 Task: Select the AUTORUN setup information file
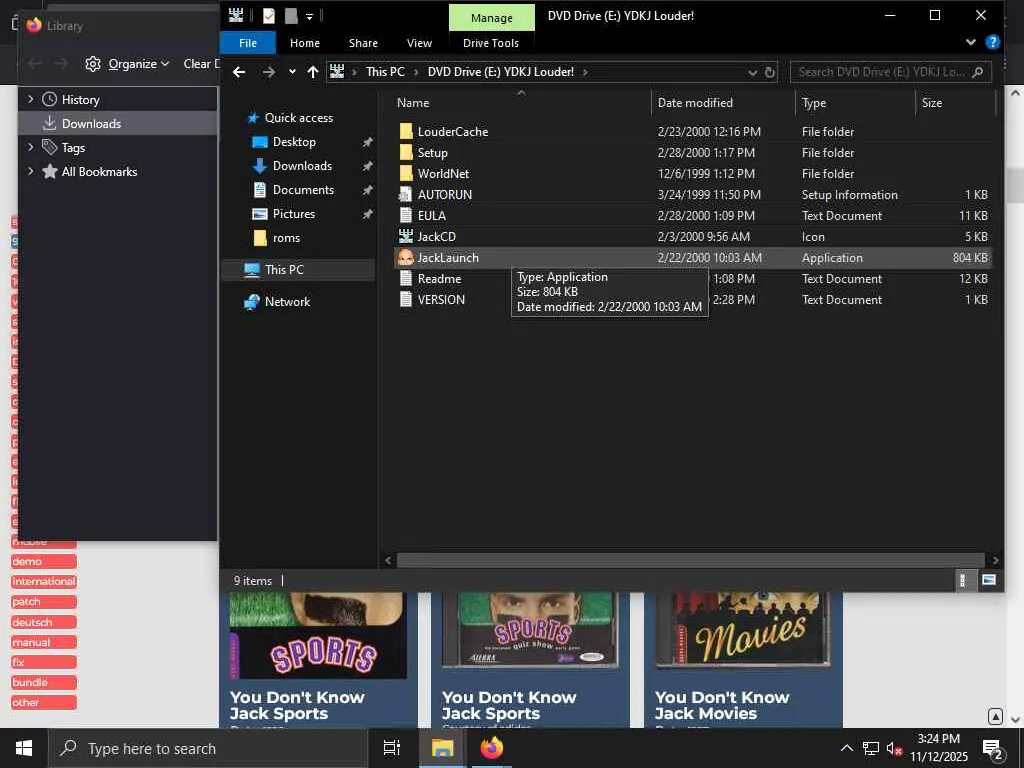tap(445, 195)
